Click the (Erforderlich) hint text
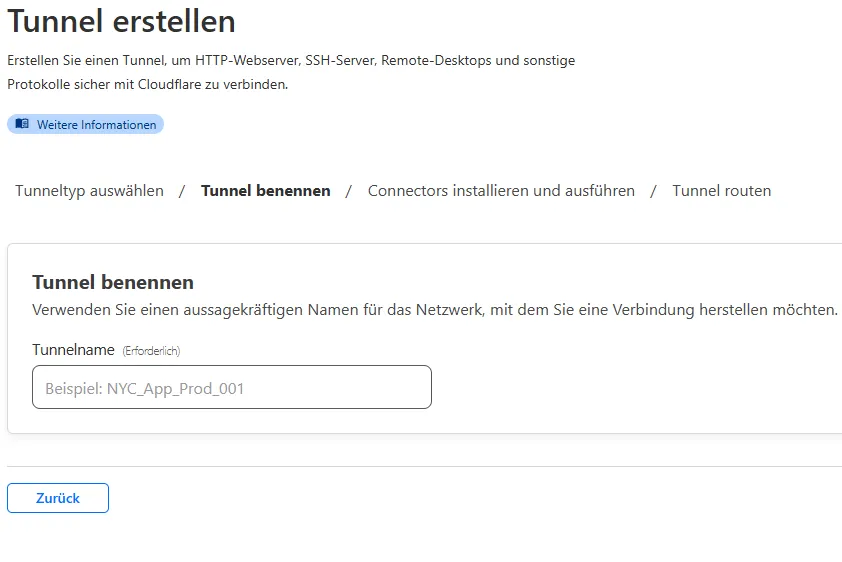Screen dimensions: 842x562 (x=151, y=351)
